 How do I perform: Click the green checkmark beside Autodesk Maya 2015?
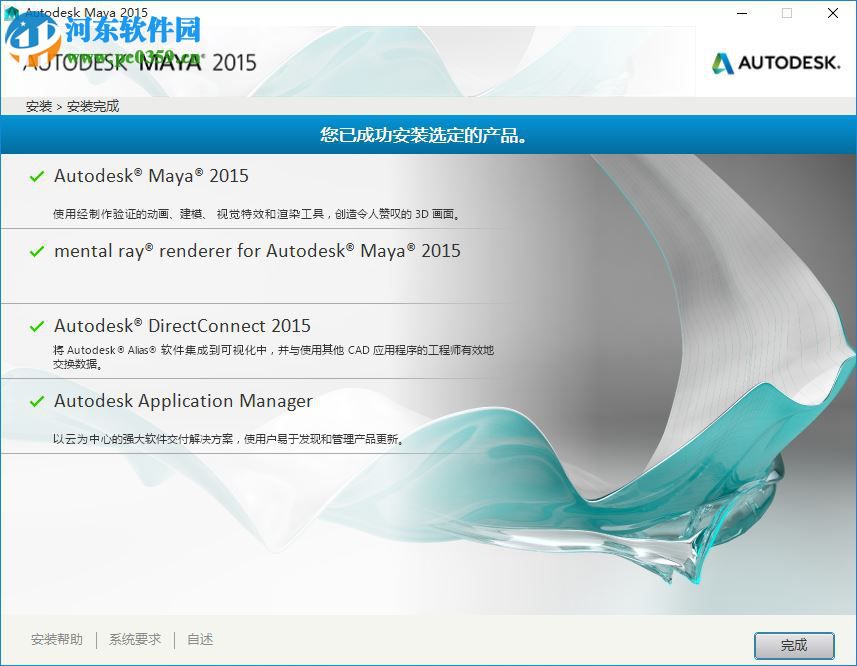click(37, 175)
